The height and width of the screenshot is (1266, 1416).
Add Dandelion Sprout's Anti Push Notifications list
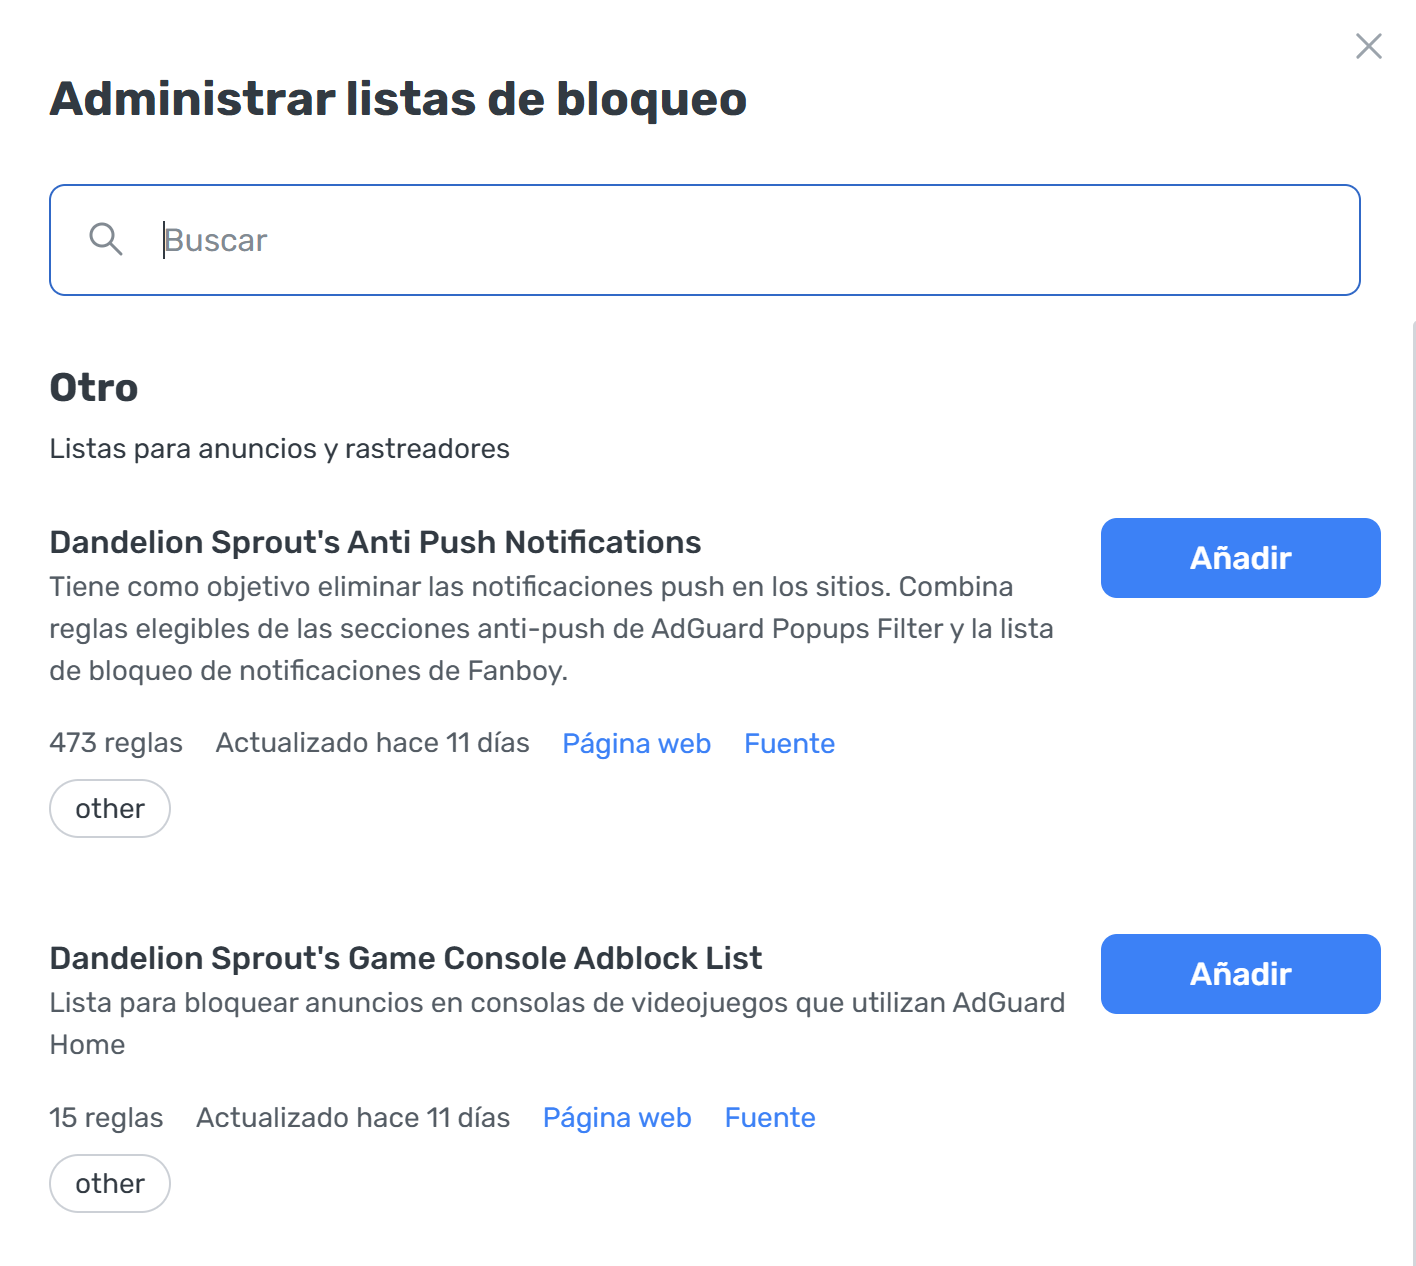[x=1240, y=558]
